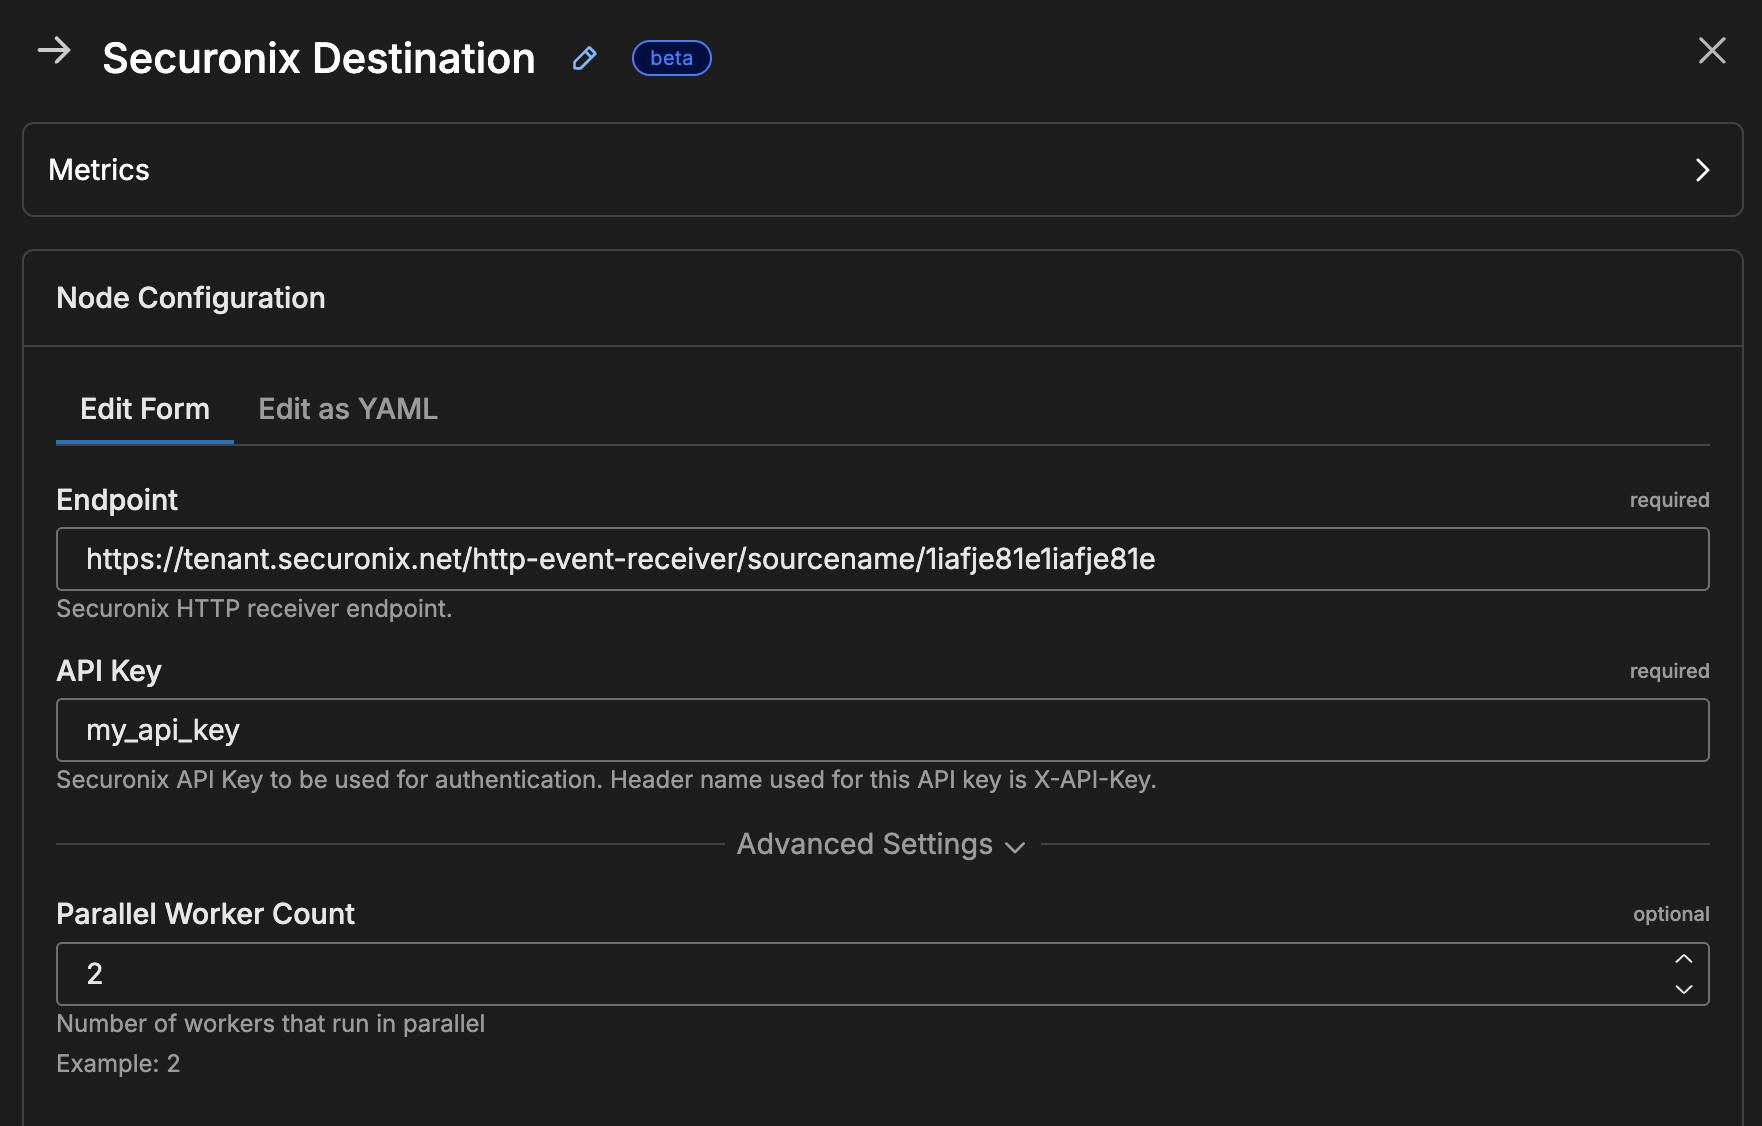Click the back arrow icon
The height and width of the screenshot is (1126, 1762).
click(x=56, y=52)
